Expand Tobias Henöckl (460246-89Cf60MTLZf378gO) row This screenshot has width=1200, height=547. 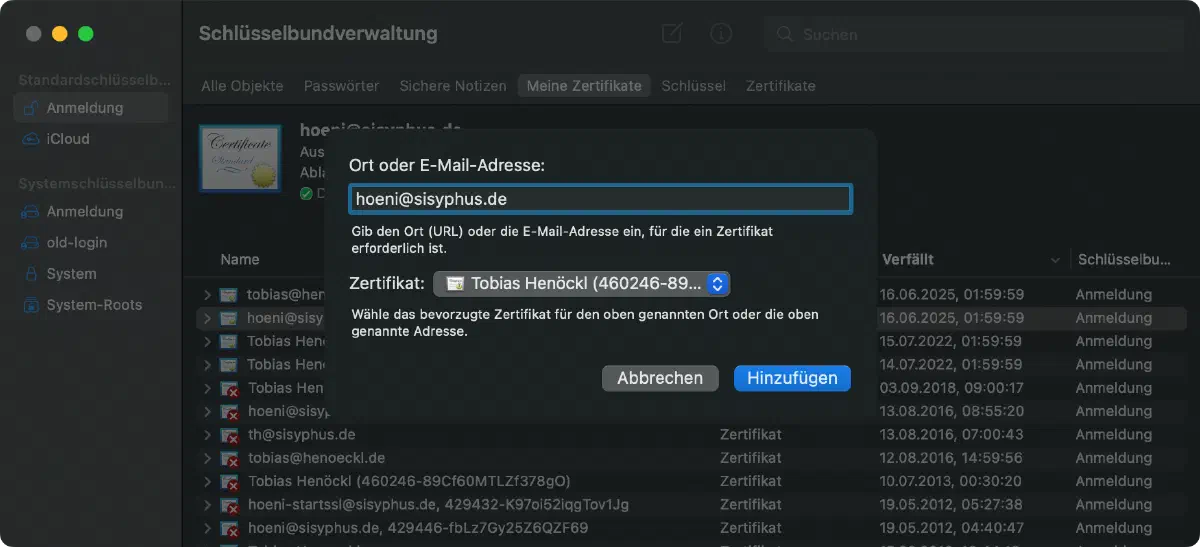(x=207, y=481)
